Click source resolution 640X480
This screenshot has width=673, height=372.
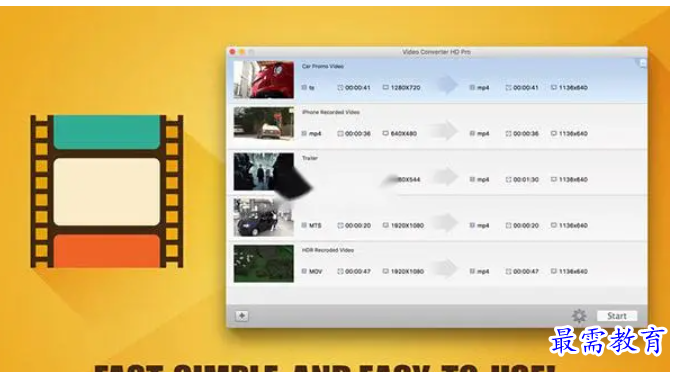coord(403,133)
